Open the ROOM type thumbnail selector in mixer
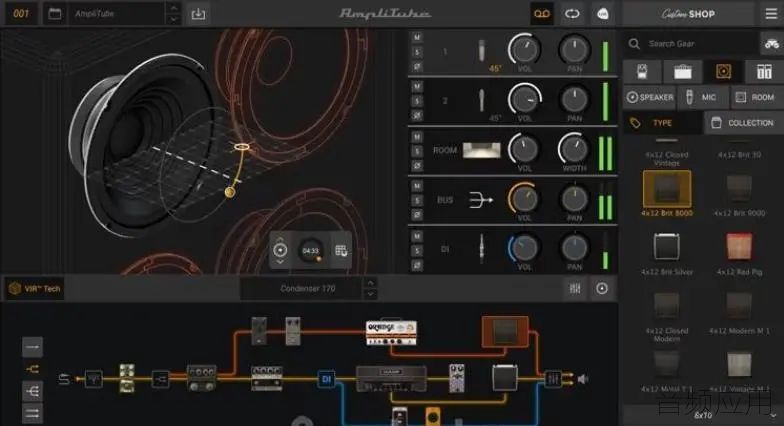This screenshot has height=426, width=784. 482,150
